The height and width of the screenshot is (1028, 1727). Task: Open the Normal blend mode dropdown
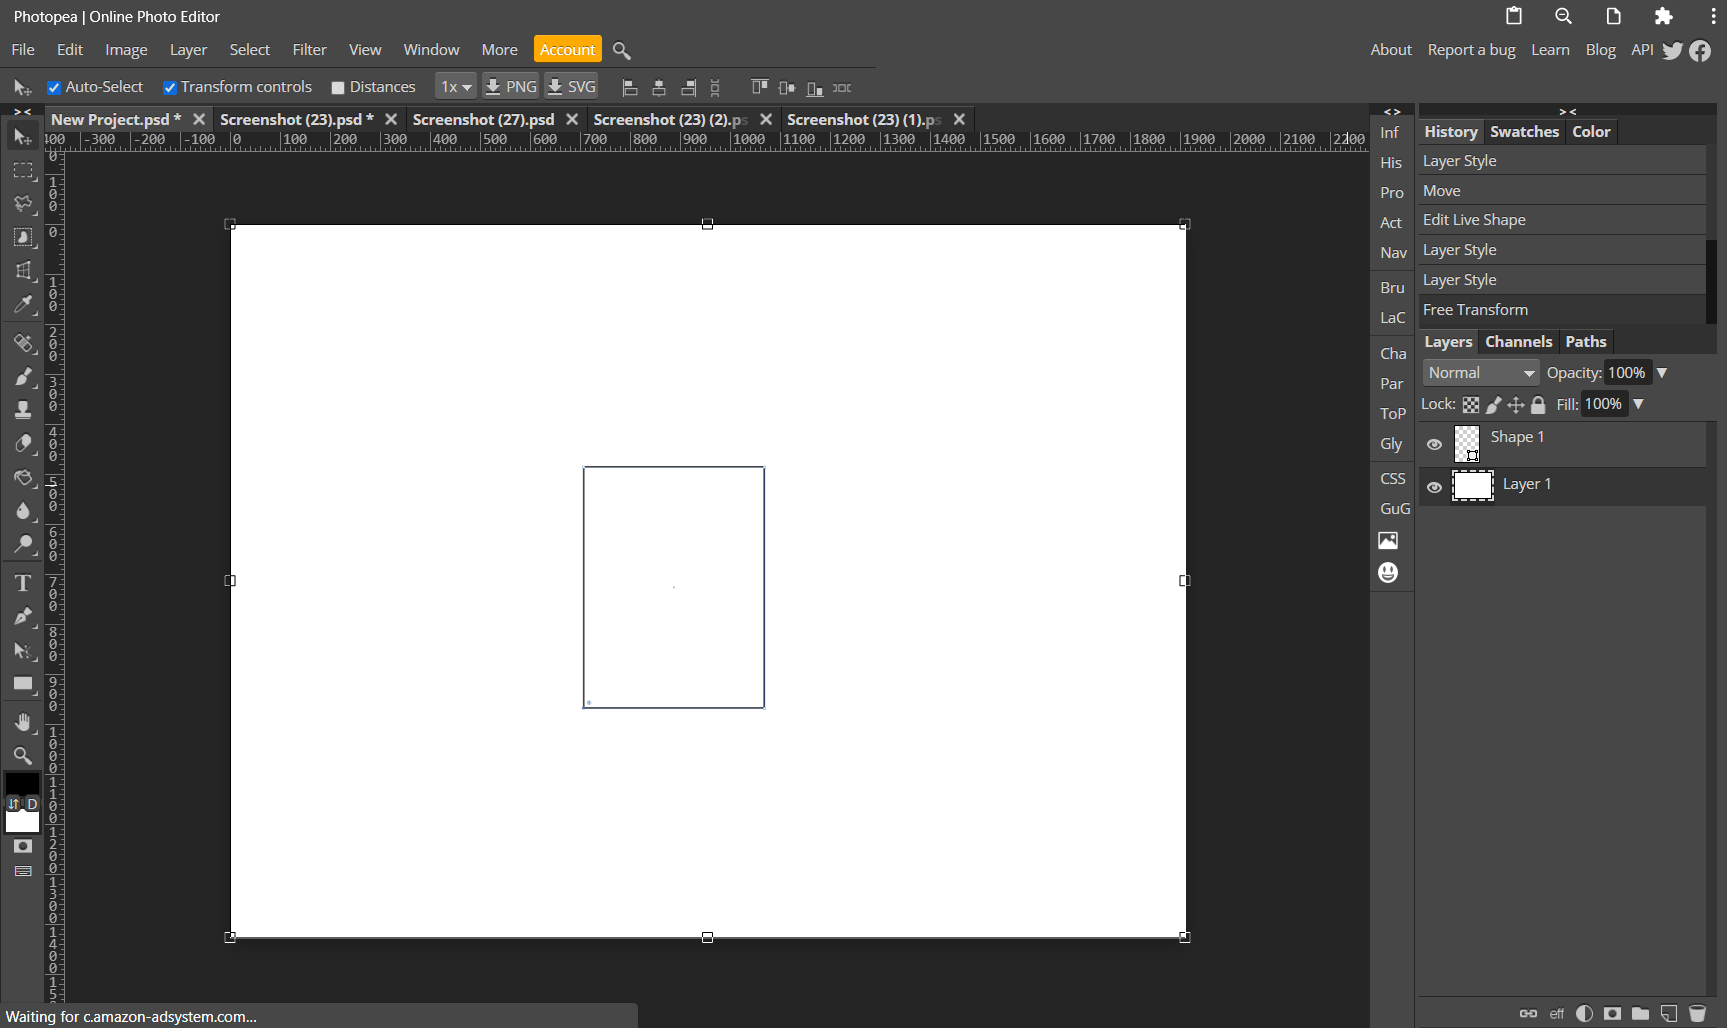point(1480,372)
